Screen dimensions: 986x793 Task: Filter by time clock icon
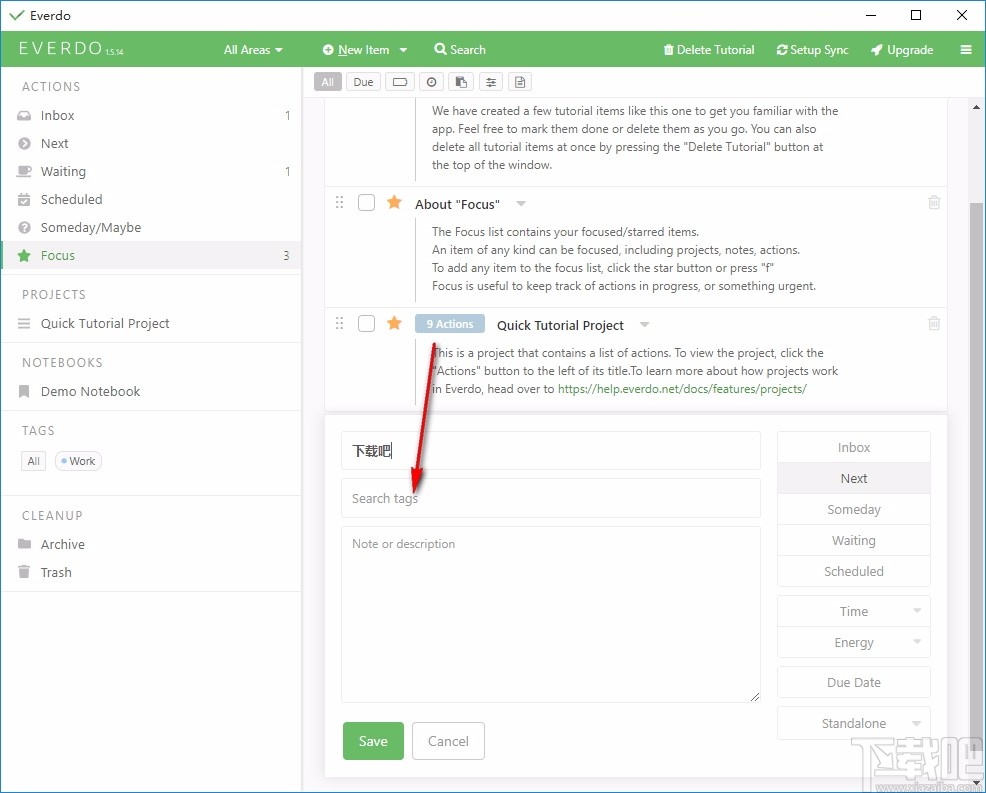(431, 82)
